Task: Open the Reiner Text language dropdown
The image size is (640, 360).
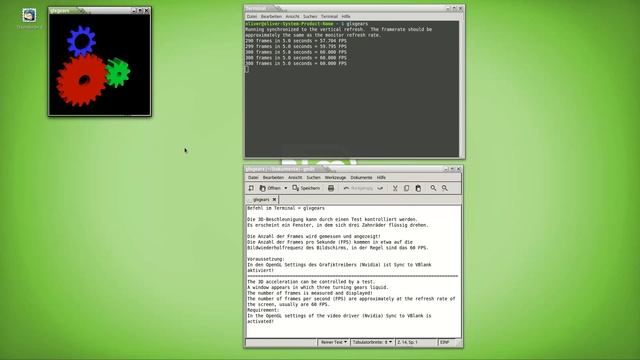Action: 333,342
